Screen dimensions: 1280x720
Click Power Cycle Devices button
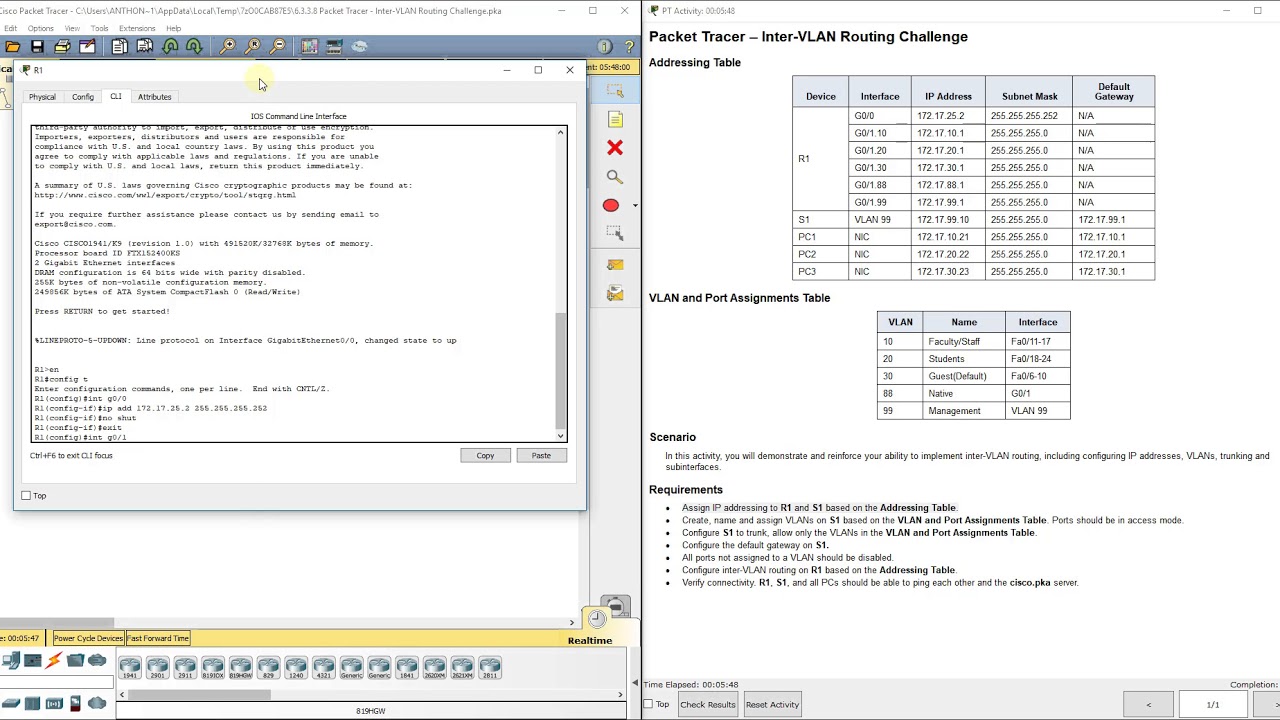click(x=88, y=638)
